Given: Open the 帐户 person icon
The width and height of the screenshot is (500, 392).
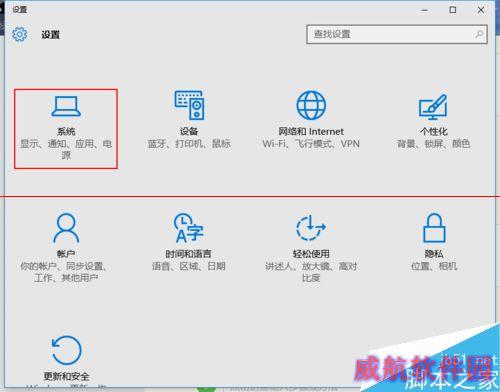Looking at the screenshot, I should (x=66, y=228).
